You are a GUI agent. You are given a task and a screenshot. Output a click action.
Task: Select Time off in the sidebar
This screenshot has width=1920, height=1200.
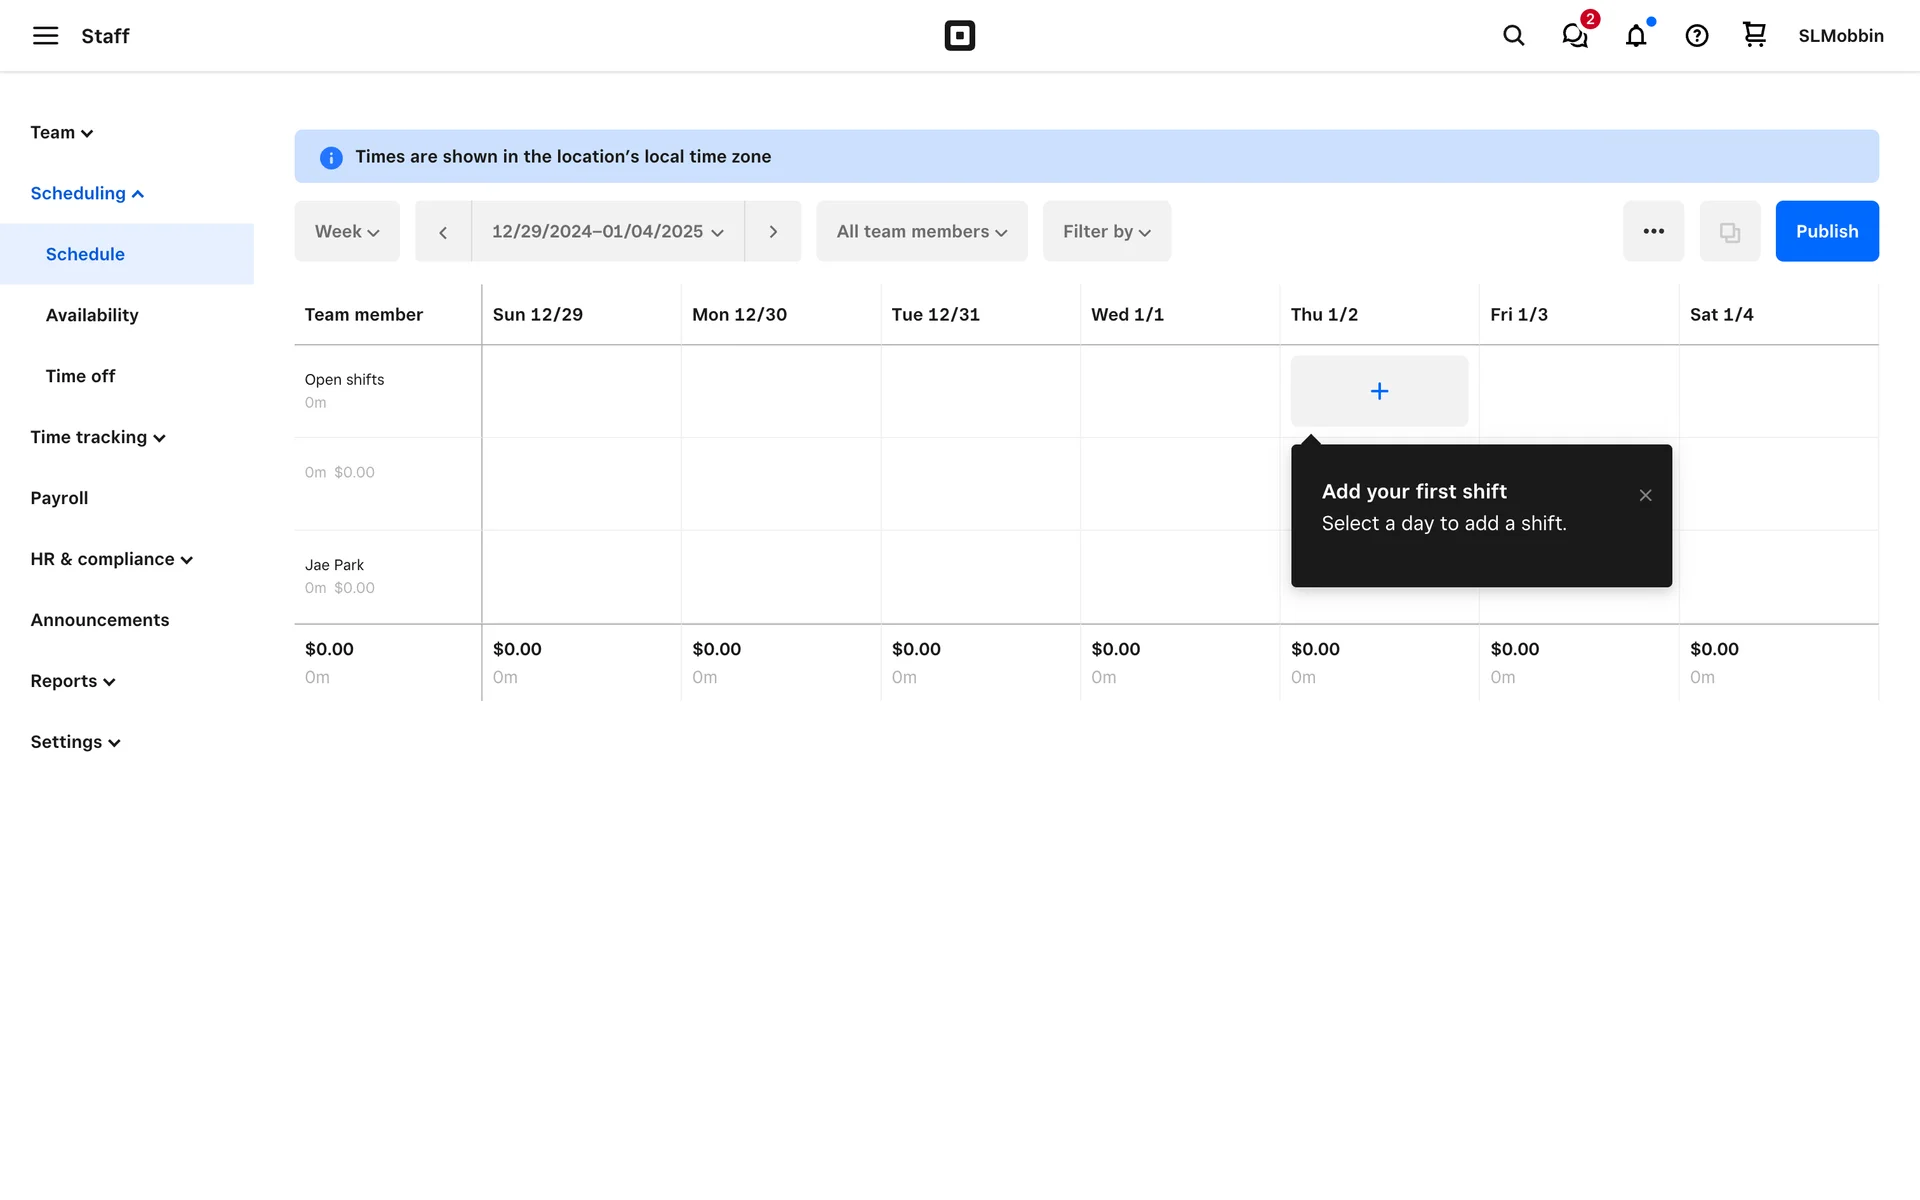click(80, 376)
